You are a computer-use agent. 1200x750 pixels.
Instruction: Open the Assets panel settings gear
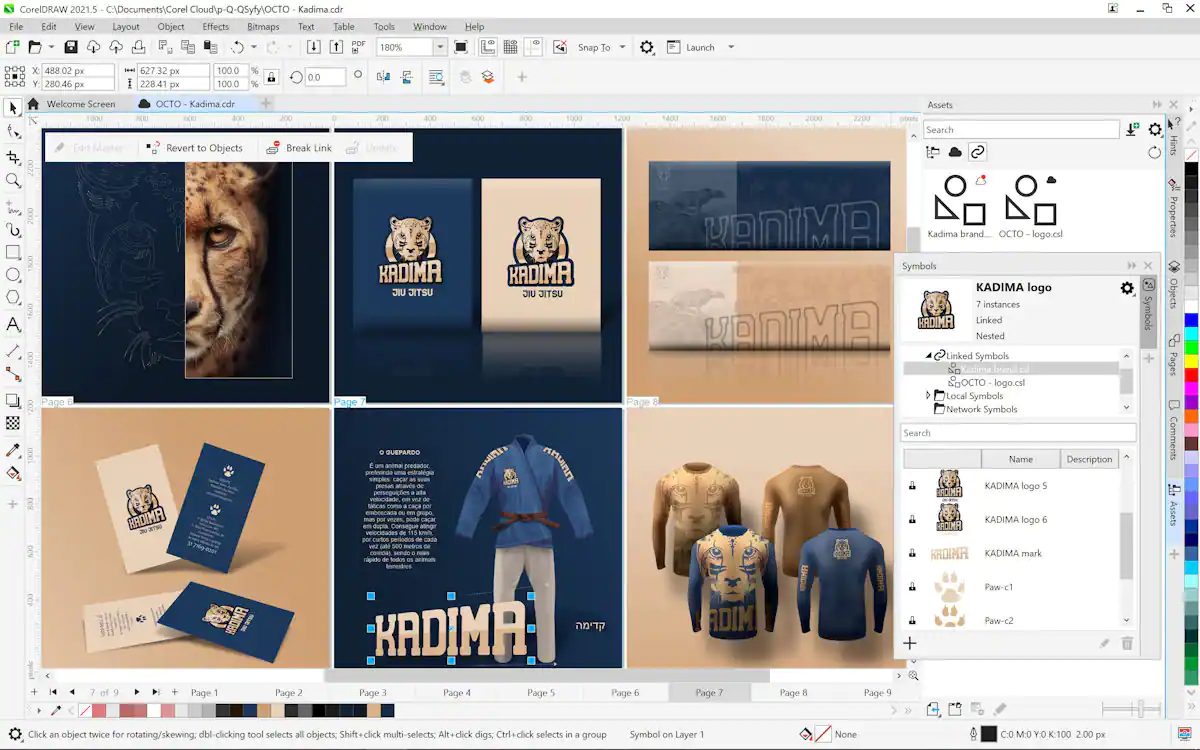[1155, 130]
